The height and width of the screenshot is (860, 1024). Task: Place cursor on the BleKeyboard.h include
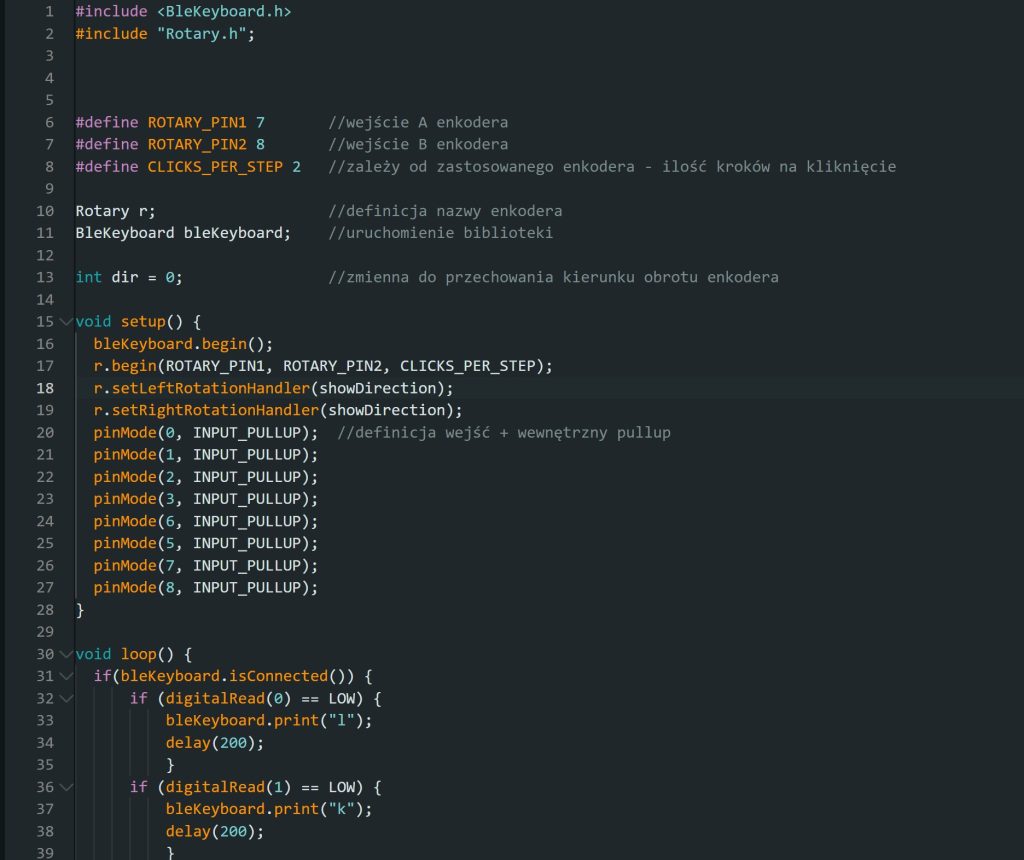point(225,12)
